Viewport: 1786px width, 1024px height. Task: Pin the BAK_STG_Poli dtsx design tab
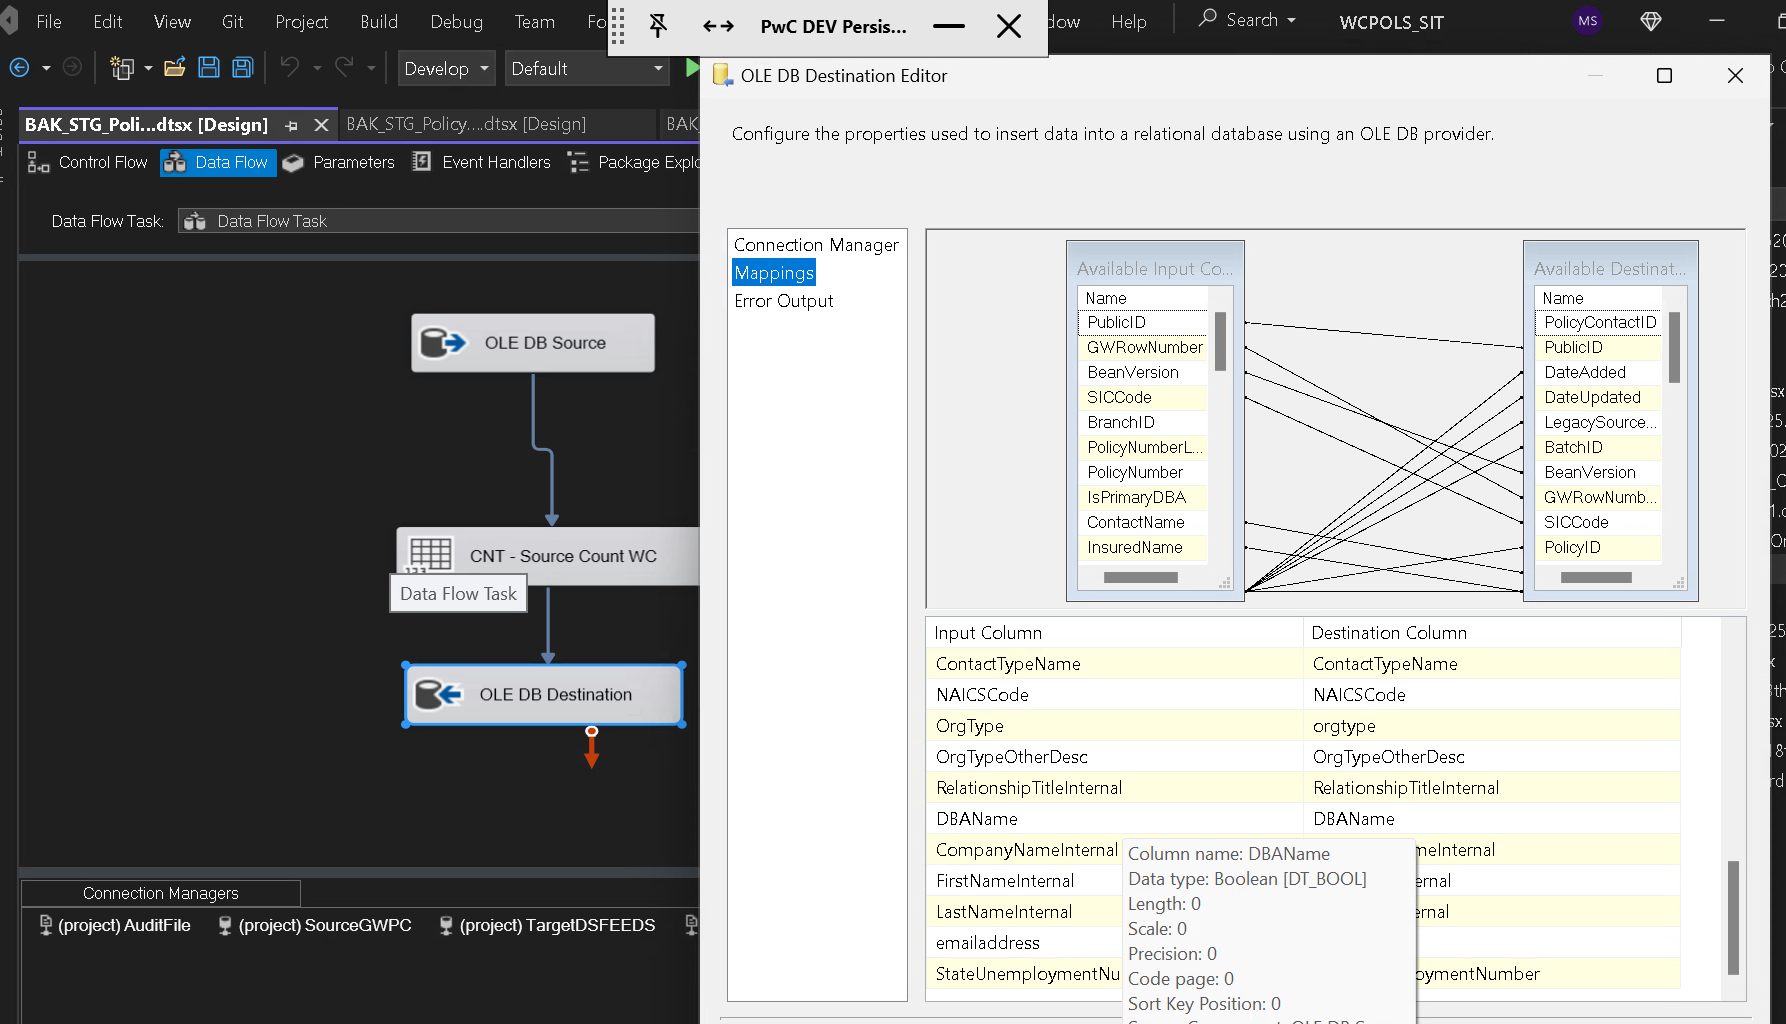click(x=292, y=125)
